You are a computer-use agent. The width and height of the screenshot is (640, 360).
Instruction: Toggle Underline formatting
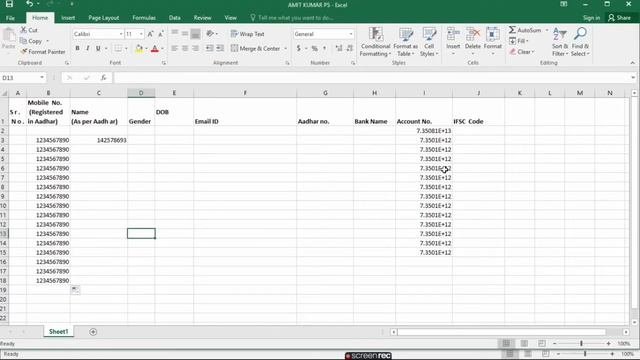[x=98, y=49]
